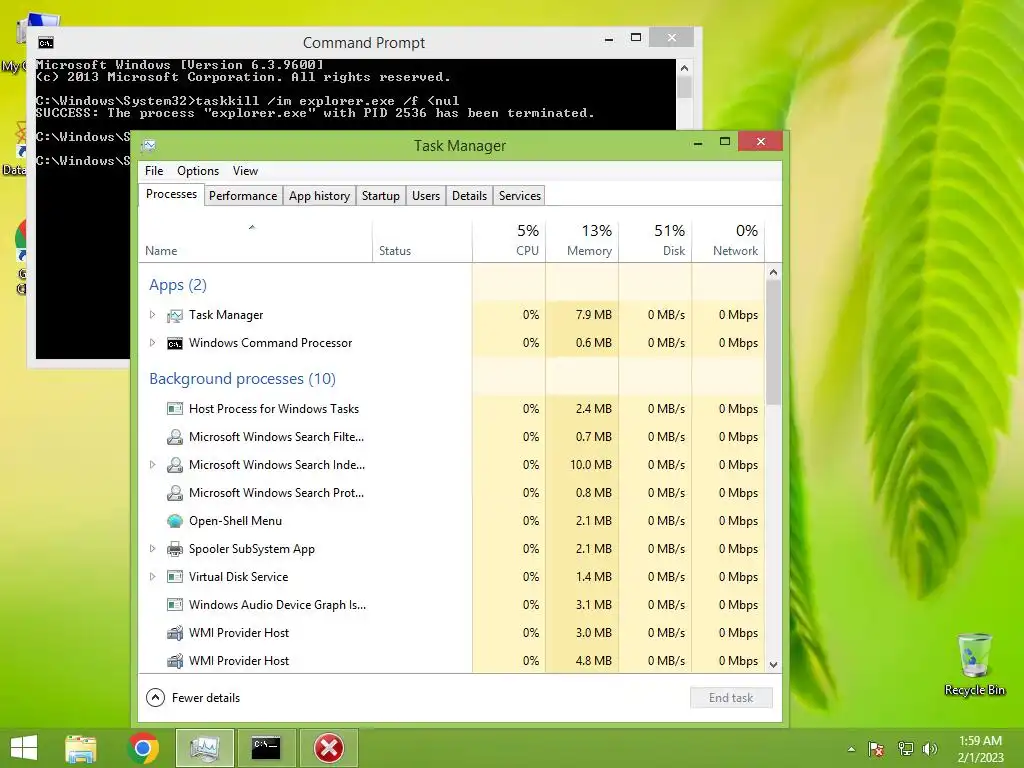Viewport: 1024px width, 768px height.
Task: Expand the Task Manager process row
Action: (x=152, y=315)
